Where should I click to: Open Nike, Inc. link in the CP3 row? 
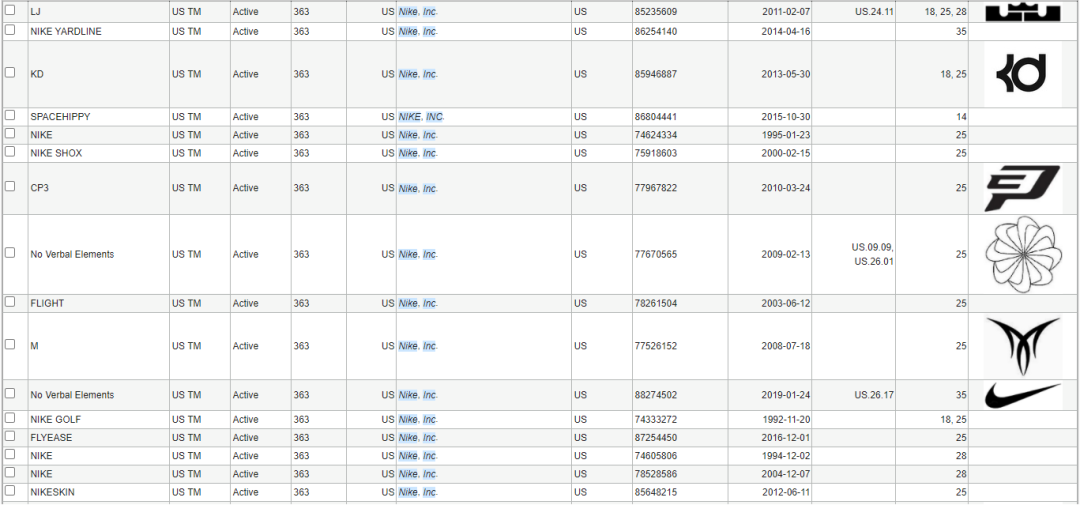pos(417,189)
